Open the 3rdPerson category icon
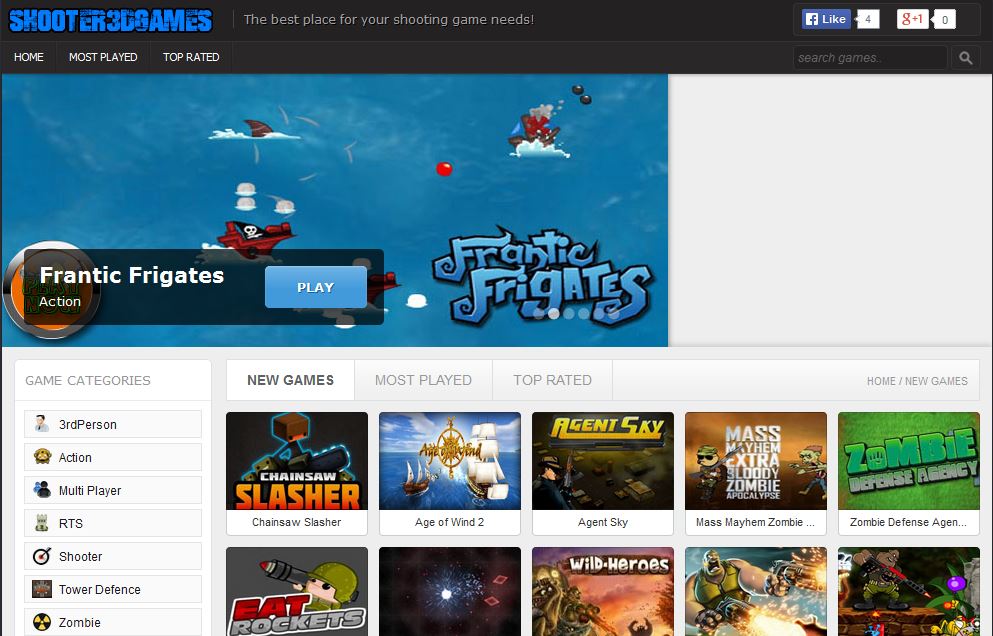The image size is (993, 636). [x=42, y=424]
